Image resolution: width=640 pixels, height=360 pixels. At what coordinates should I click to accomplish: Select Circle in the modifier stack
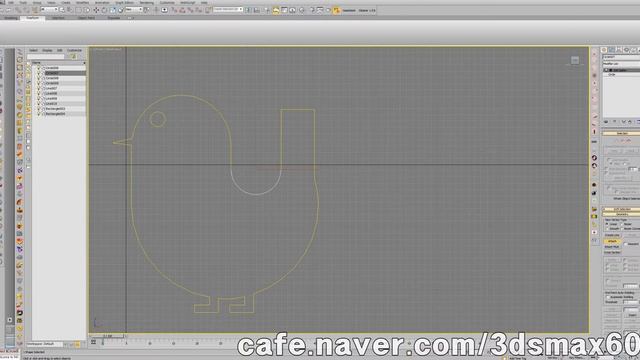pos(612,75)
